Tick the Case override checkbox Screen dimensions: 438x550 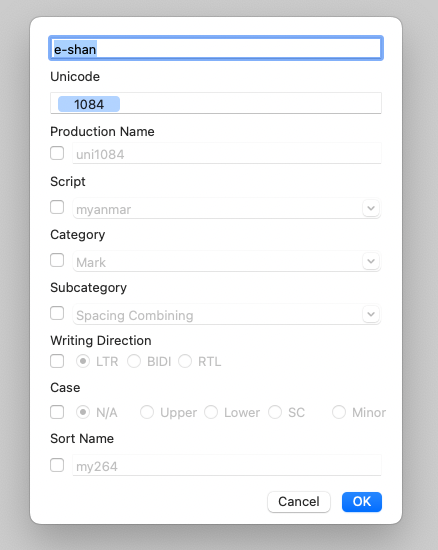tap(57, 412)
